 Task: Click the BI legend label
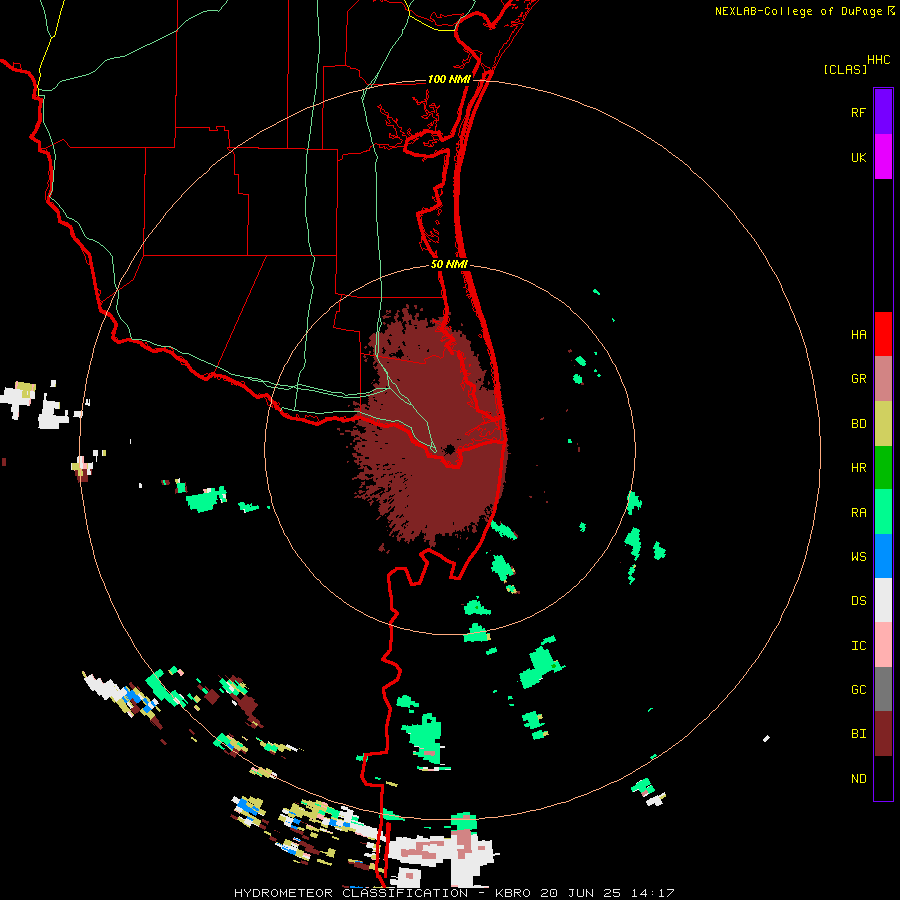859,734
